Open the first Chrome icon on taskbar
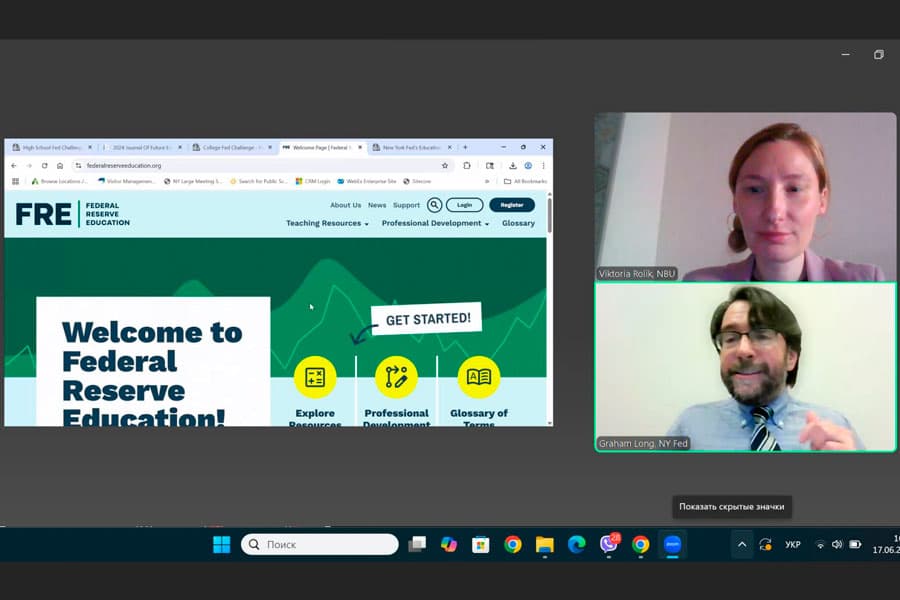This screenshot has width=900, height=600. [x=513, y=544]
